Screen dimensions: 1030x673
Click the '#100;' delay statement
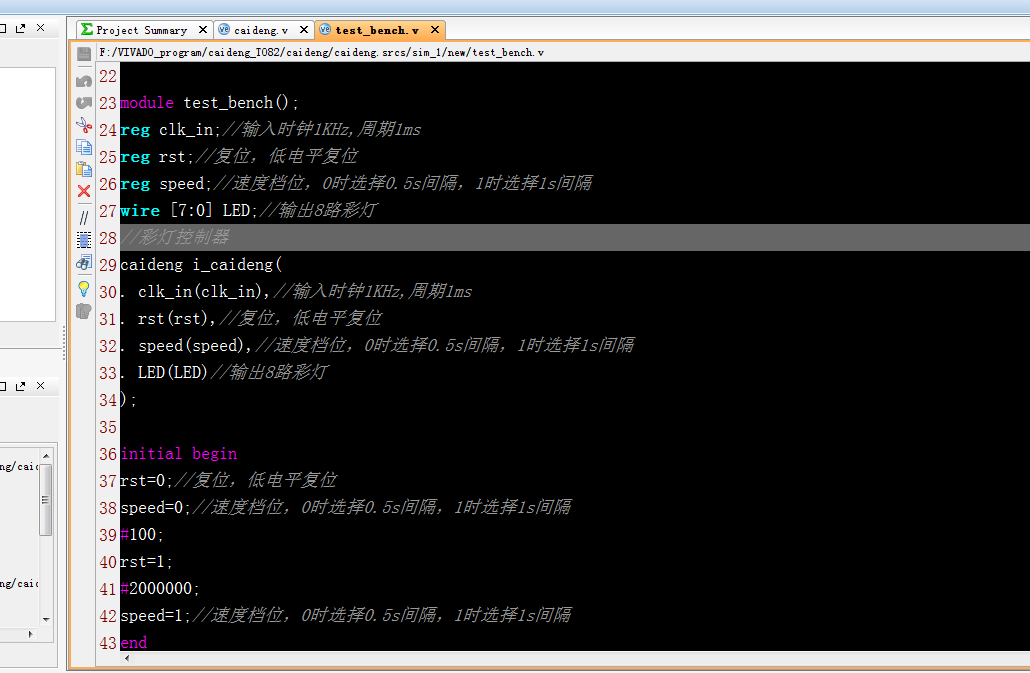tap(142, 534)
